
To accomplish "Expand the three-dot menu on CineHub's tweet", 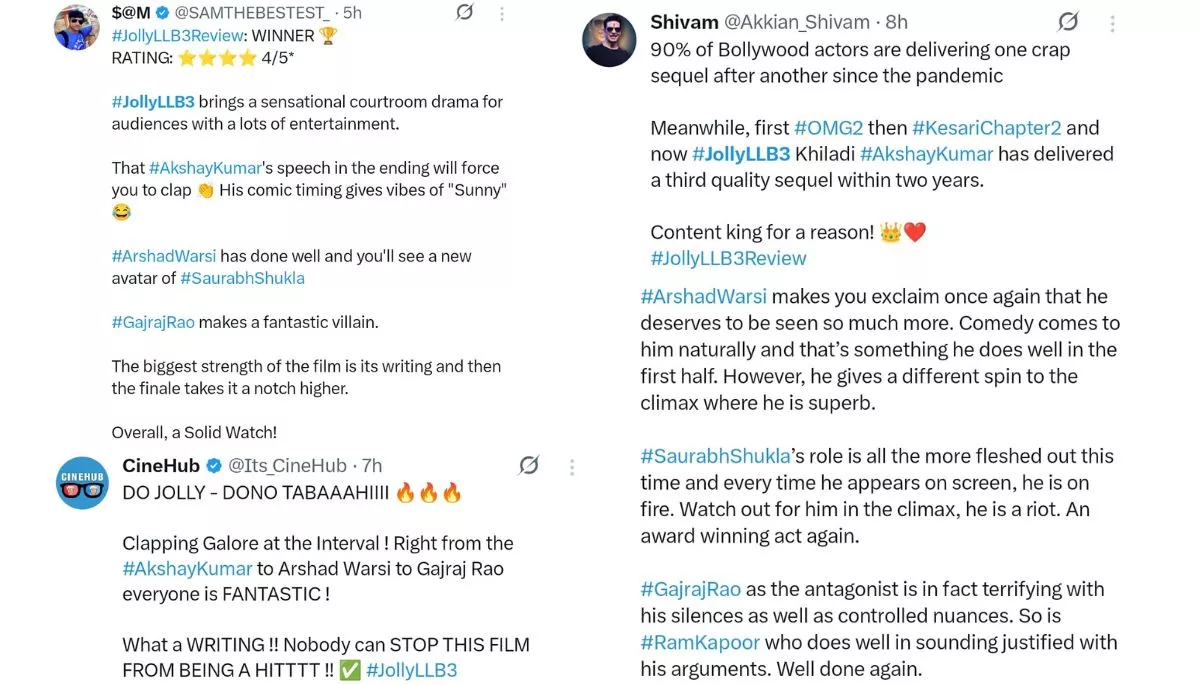I will pos(572,466).
